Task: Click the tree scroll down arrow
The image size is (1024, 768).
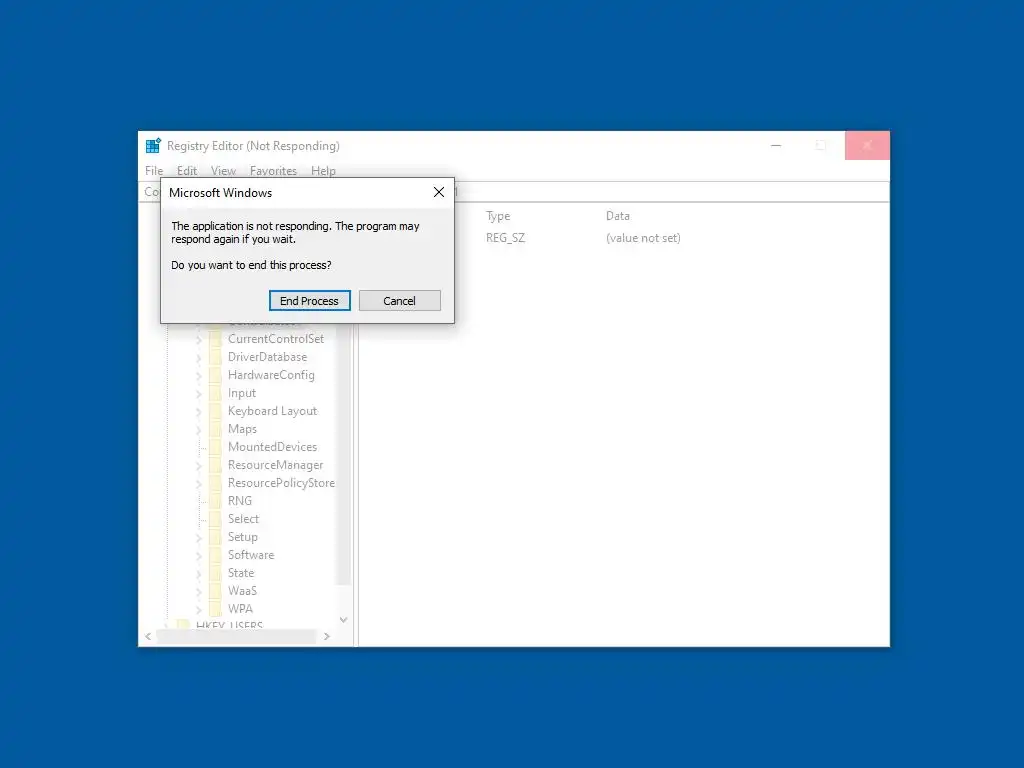Action: click(x=344, y=620)
